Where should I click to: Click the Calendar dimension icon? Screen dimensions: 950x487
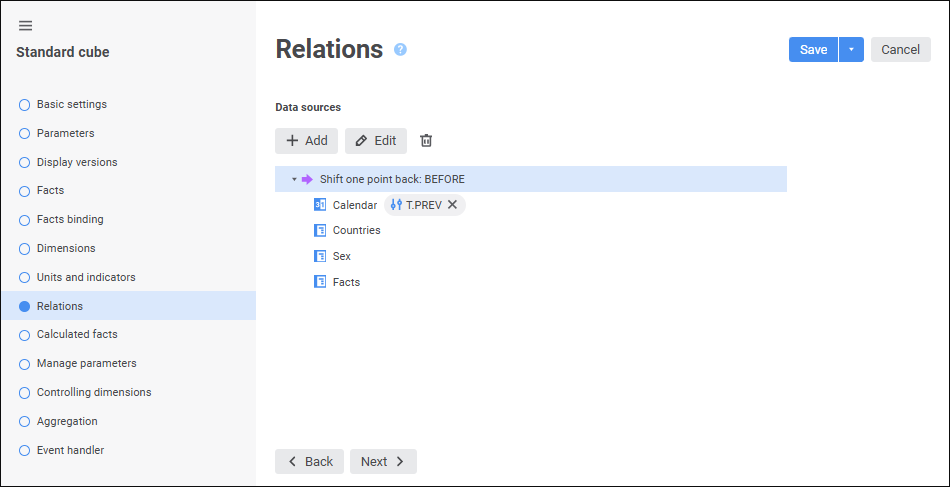click(320, 205)
